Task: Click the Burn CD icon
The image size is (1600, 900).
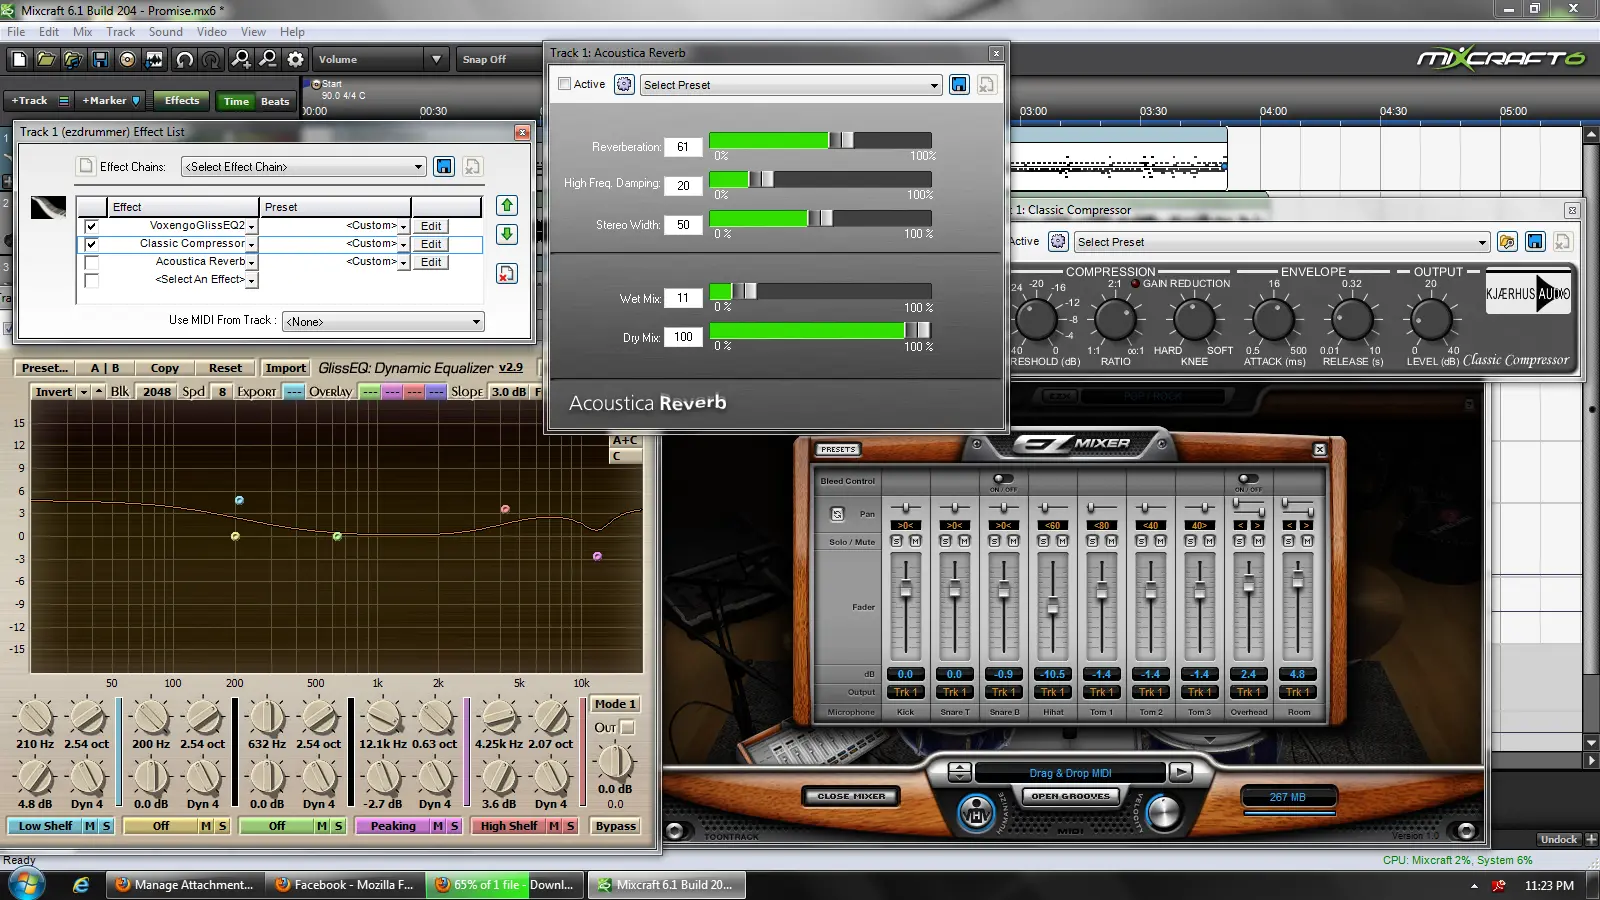Action: point(127,60)
